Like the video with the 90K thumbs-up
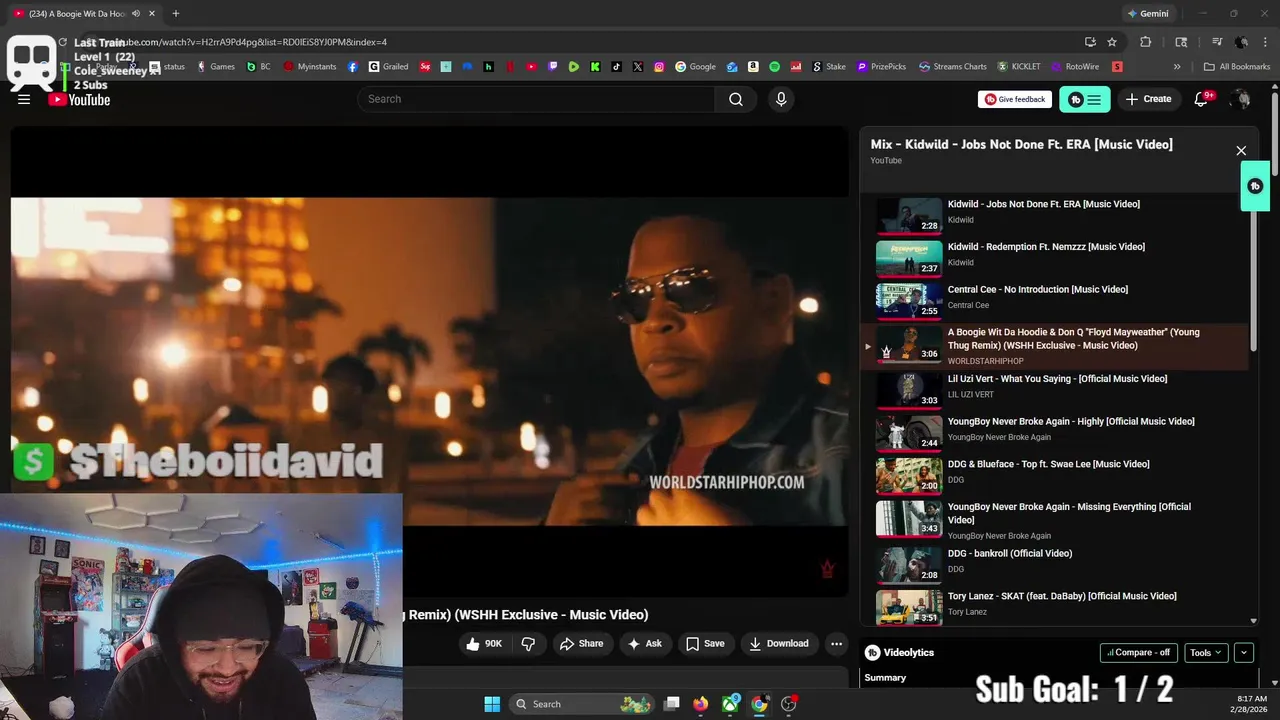1280x720 pixels. [x=485, y=643]
